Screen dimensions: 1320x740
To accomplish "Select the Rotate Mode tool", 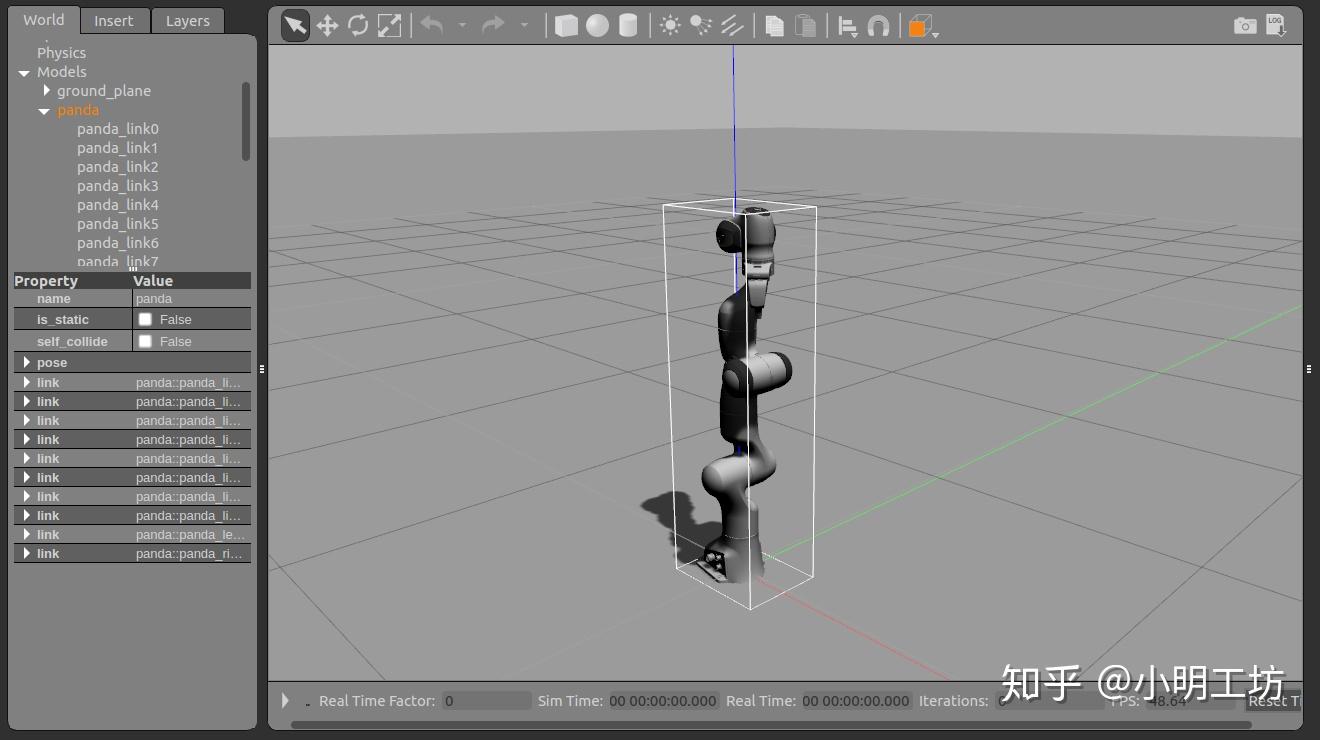I will pos(359,25).
